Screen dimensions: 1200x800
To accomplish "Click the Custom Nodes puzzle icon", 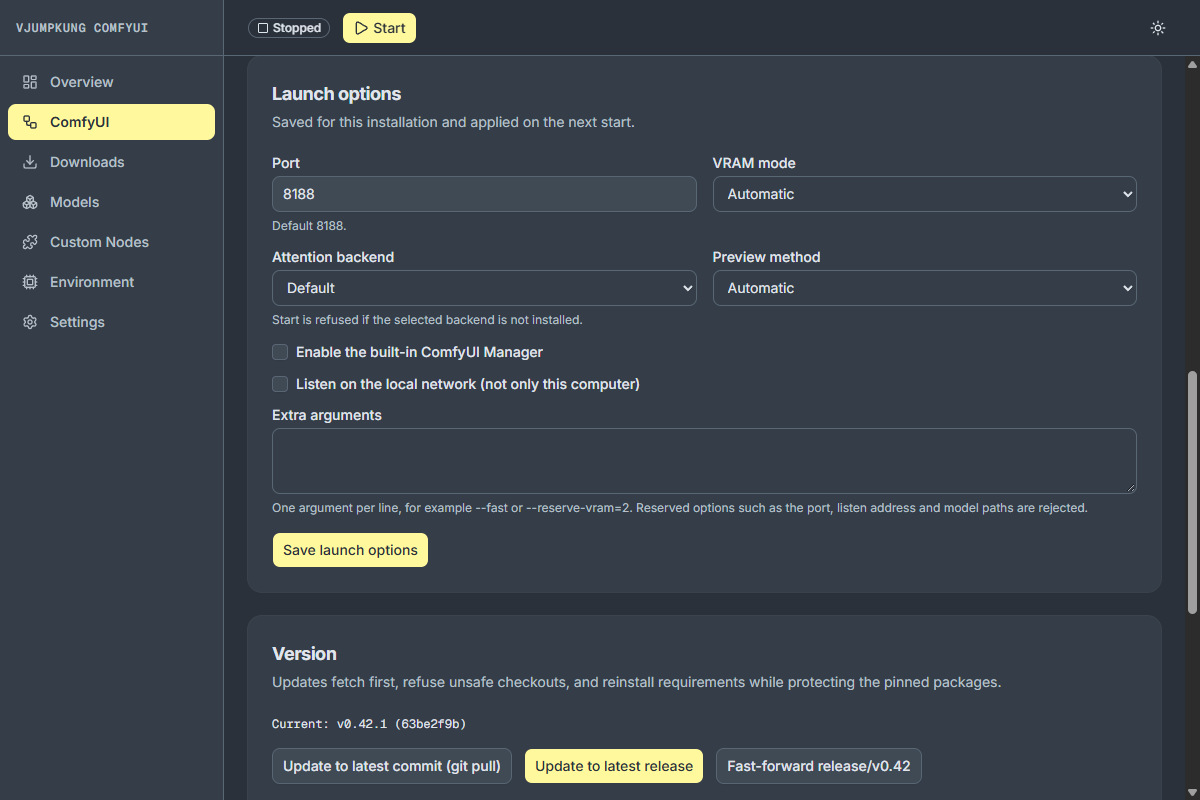I will click(x=30, y=242).
